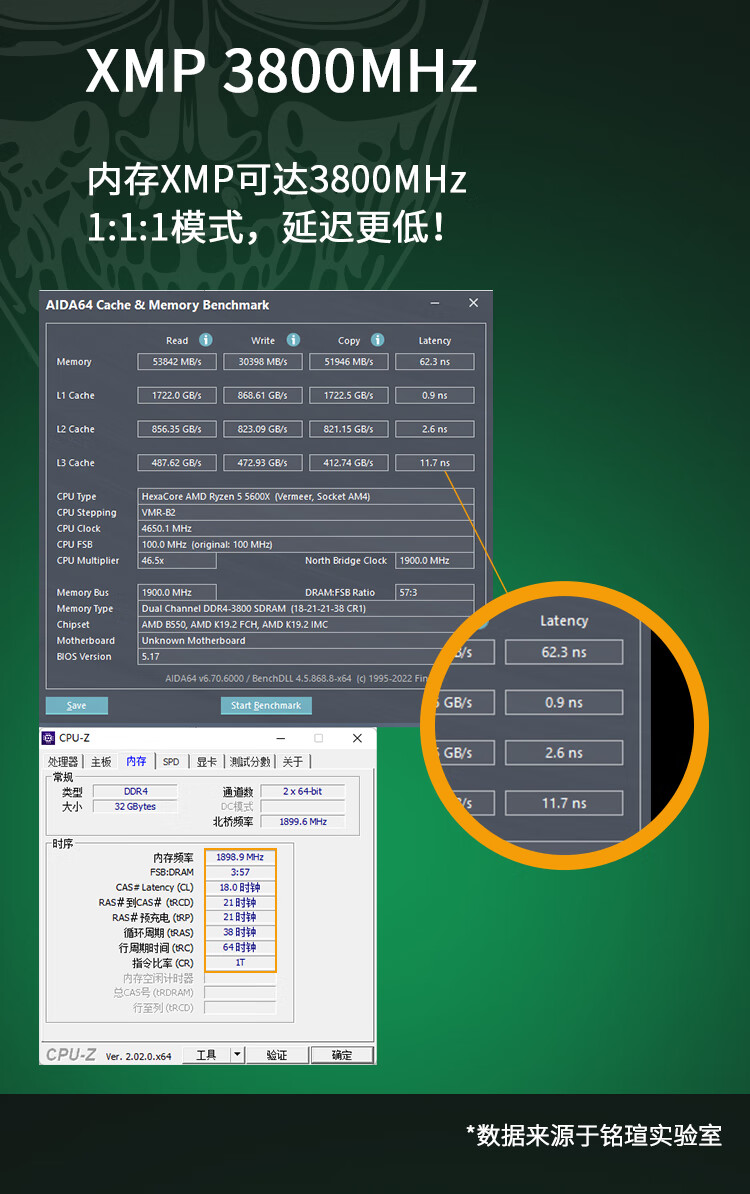Close the CPU-Z window

click(x=357, y=738)
